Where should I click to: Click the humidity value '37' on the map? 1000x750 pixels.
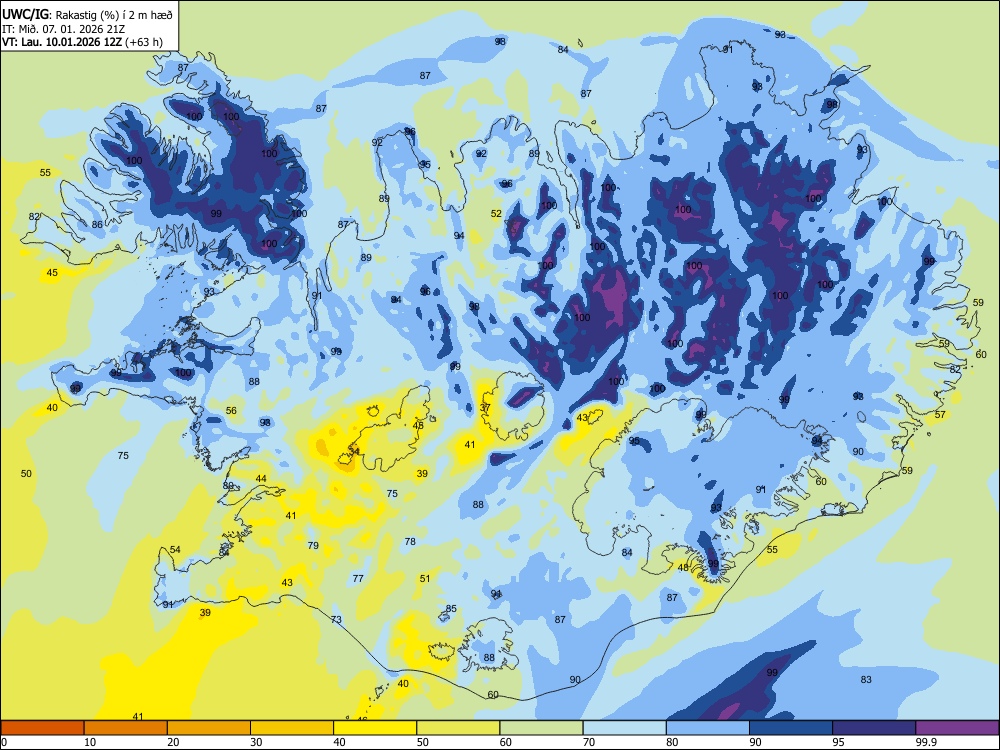coord(485,408)
